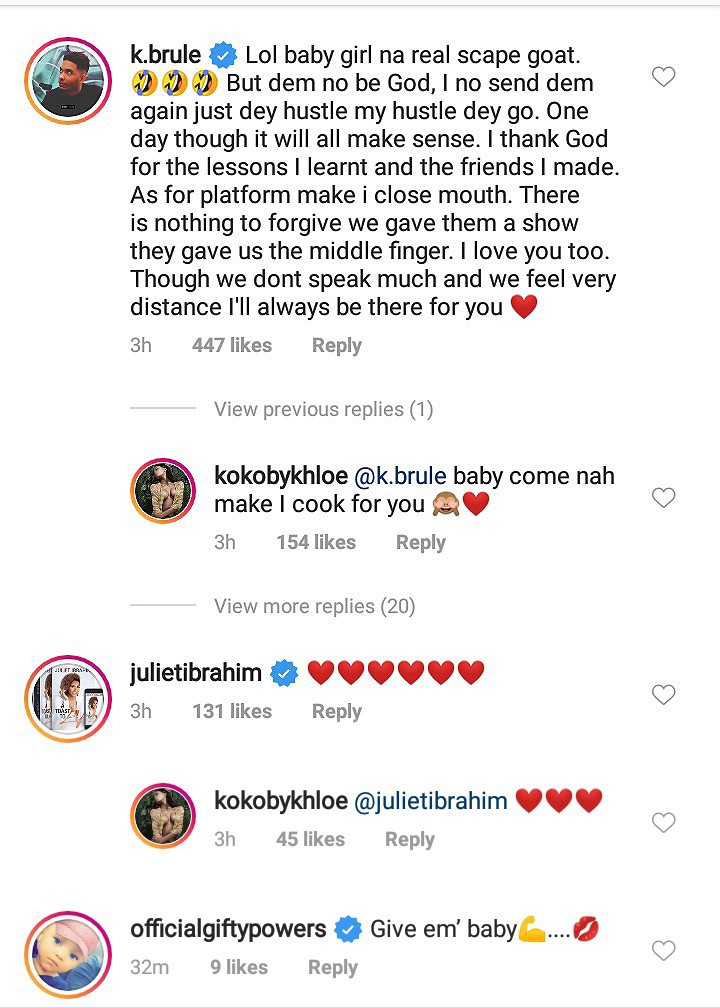Reply to k.brule's comment

click(336, 345)
